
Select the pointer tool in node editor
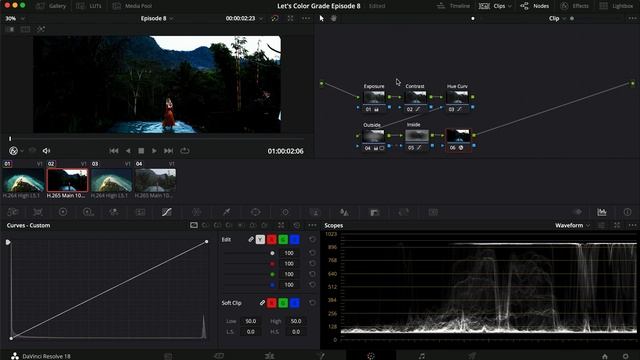click(x=322, y=18)
